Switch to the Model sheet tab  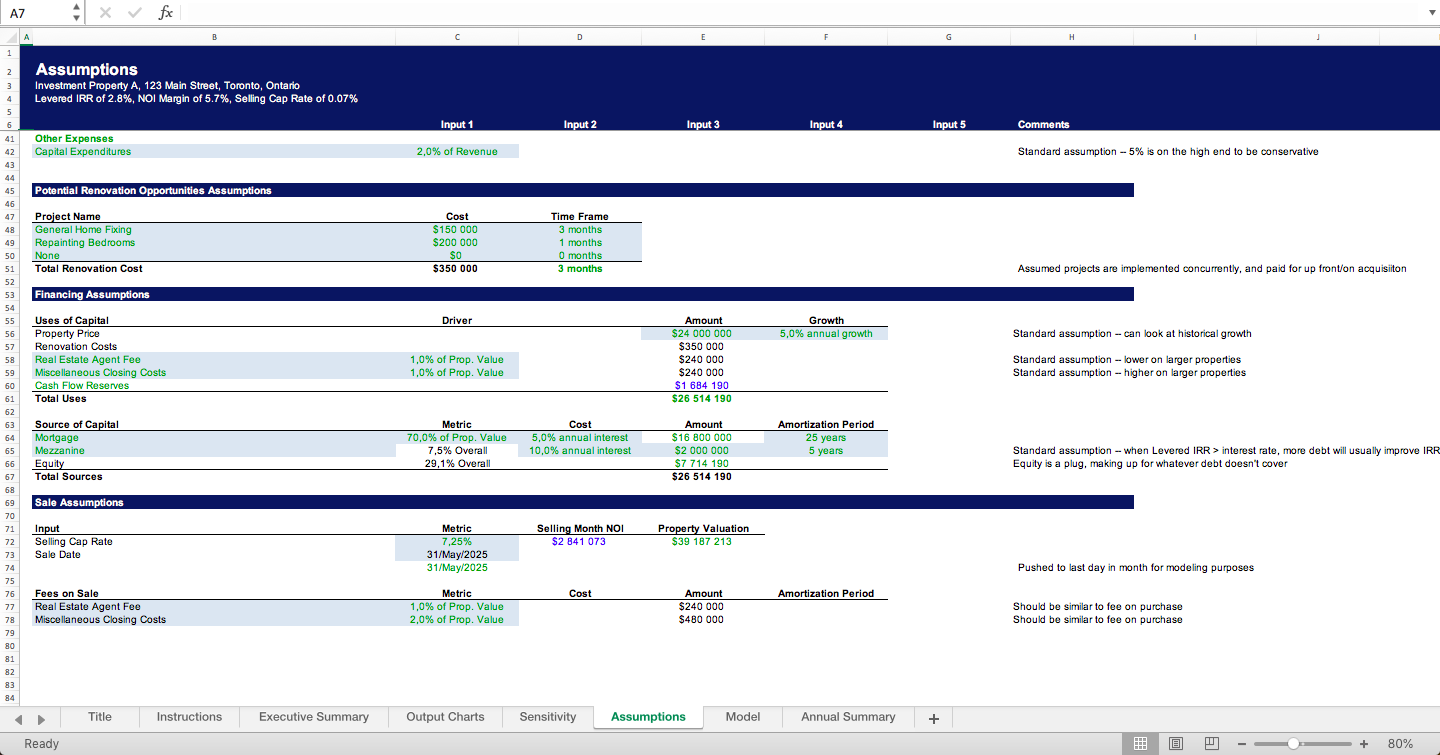click(742, 717)
